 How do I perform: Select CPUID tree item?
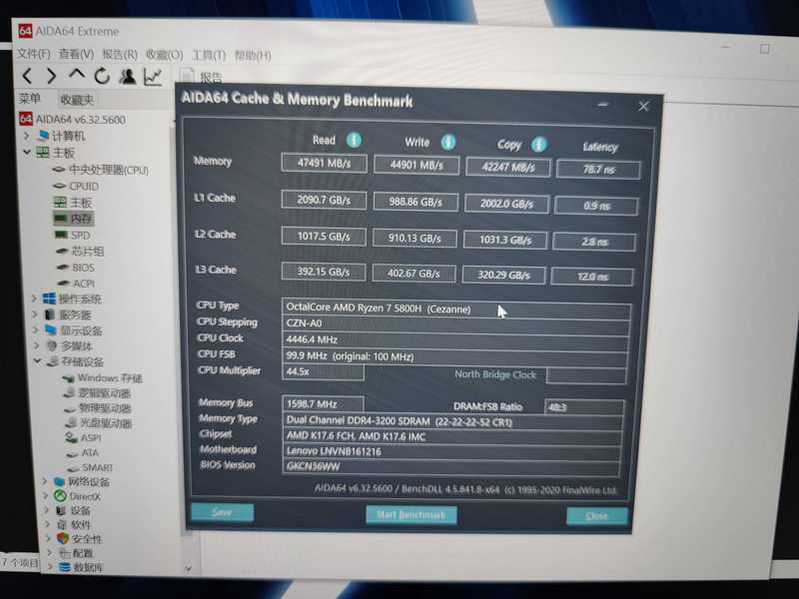pos(84,186)
